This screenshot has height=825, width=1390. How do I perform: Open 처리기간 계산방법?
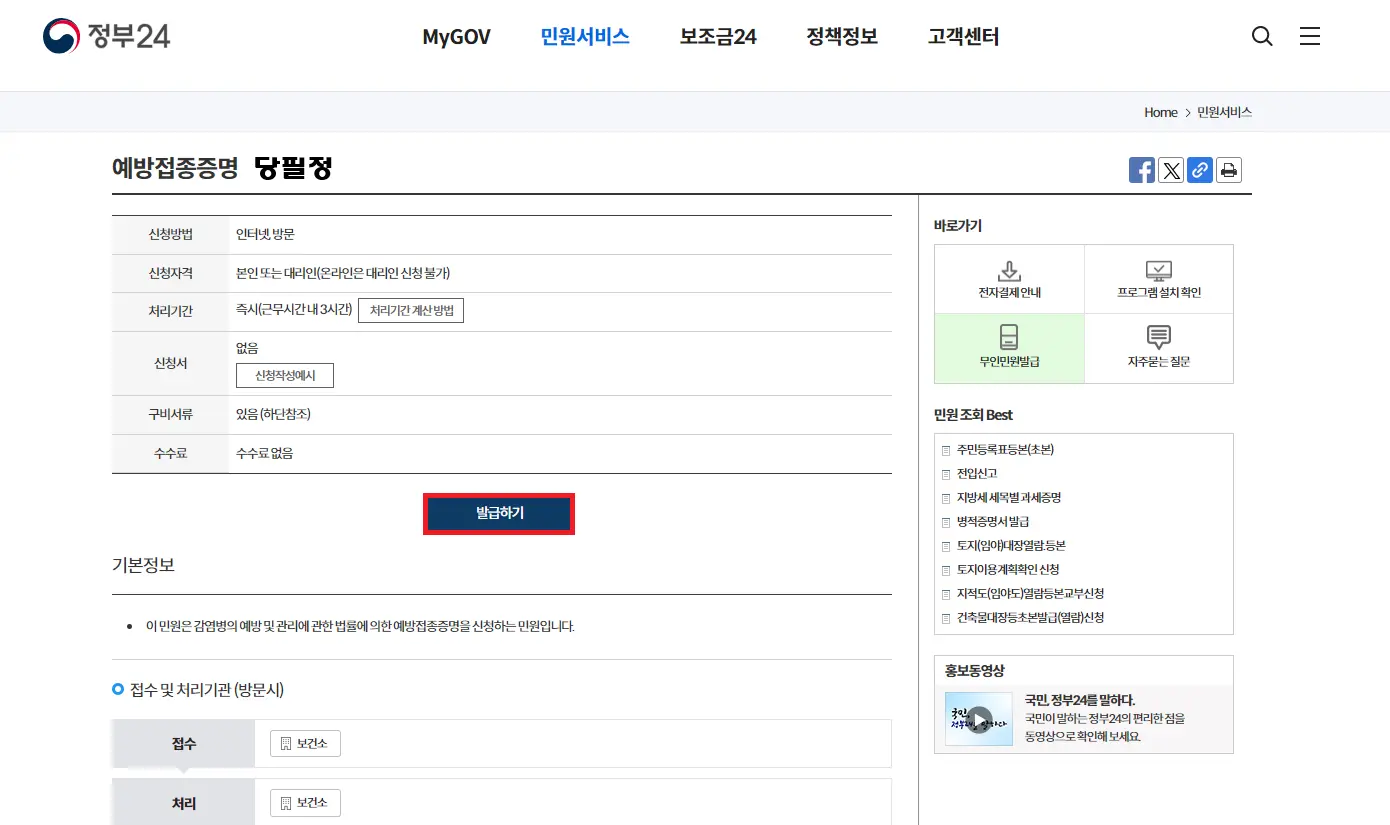pyautogui.click(x=411, y=310)
